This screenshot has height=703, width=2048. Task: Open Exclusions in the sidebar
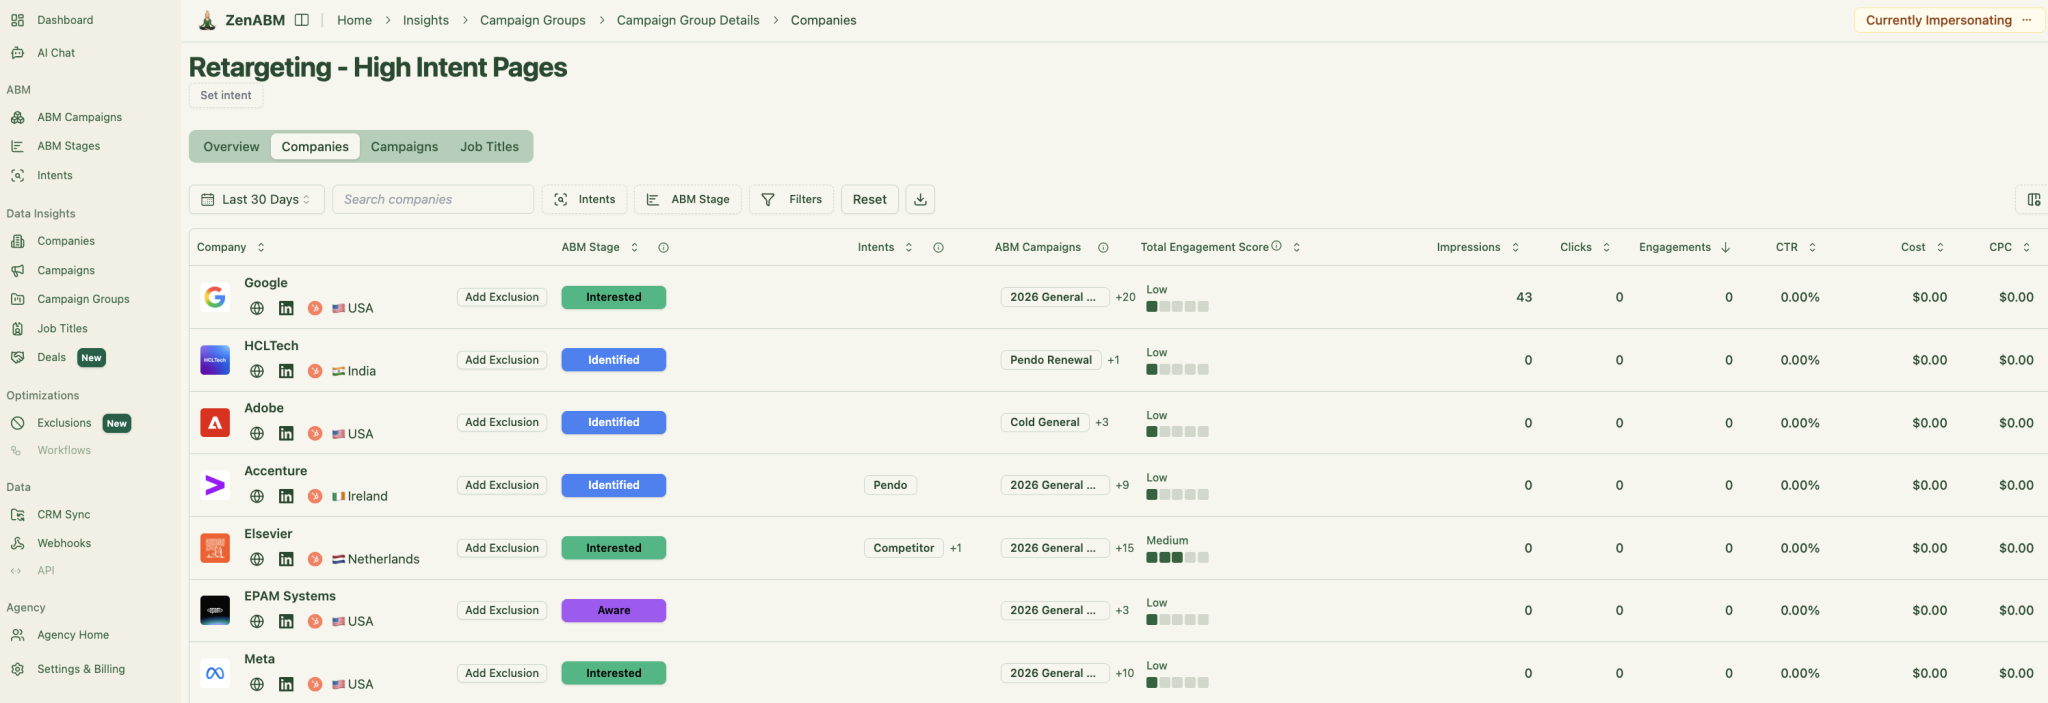64,423
